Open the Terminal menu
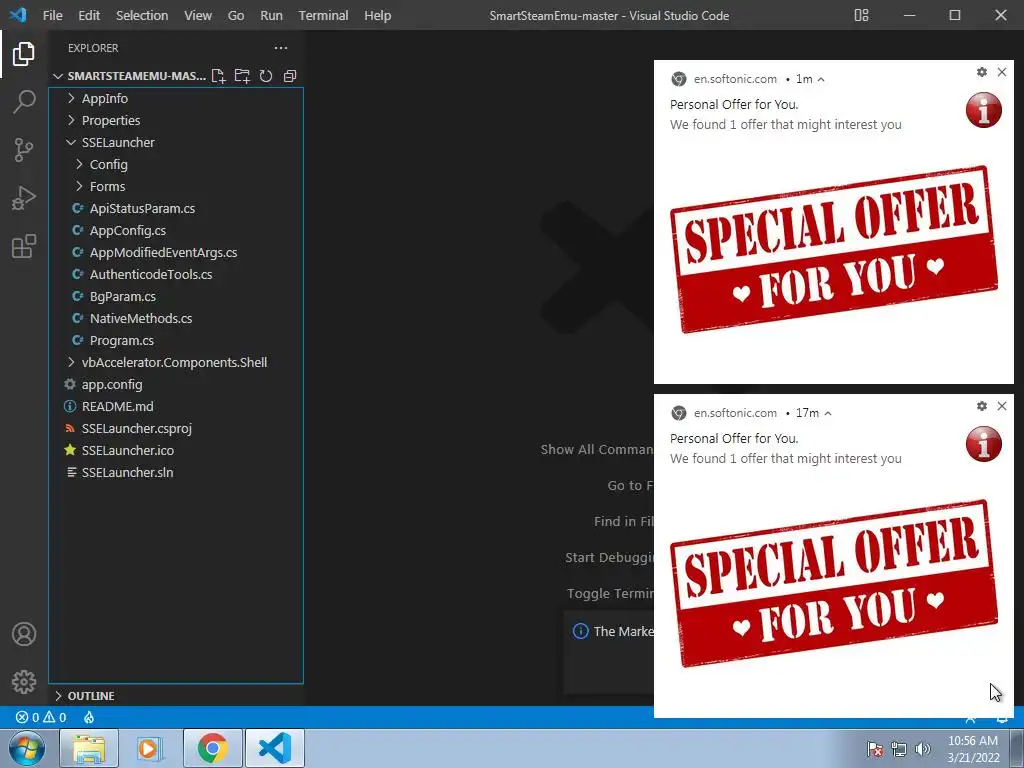This screenshot has width=1024, height=768. (x=323, y=15)
